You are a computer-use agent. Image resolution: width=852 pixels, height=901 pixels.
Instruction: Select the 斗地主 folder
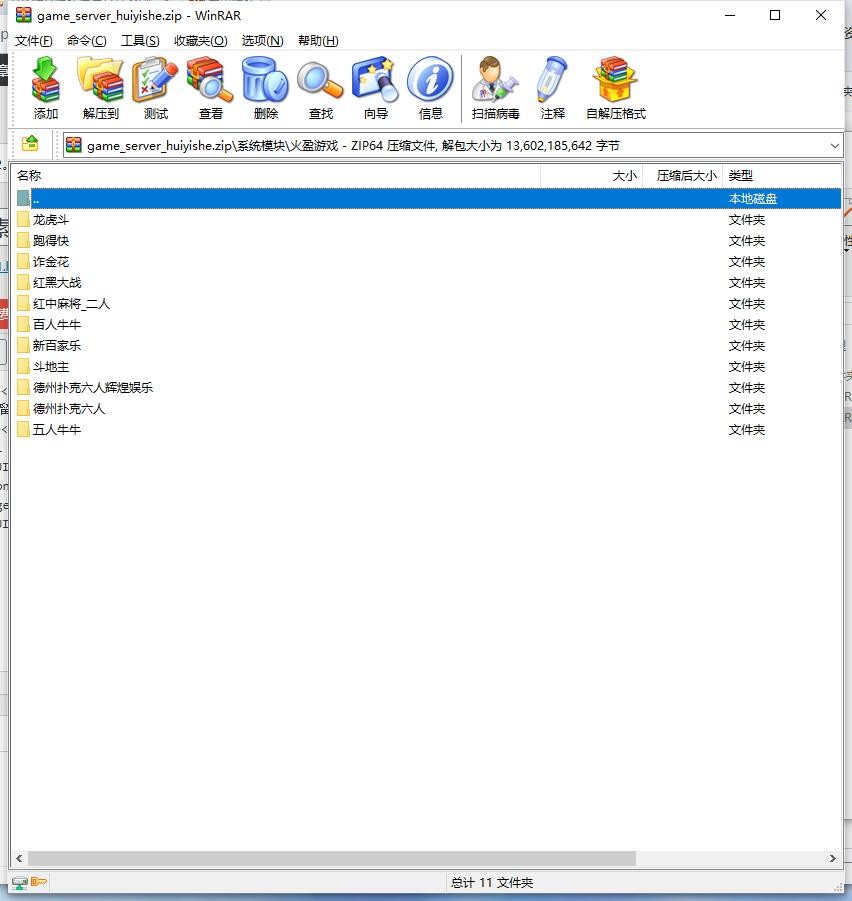tap(50, 367)
